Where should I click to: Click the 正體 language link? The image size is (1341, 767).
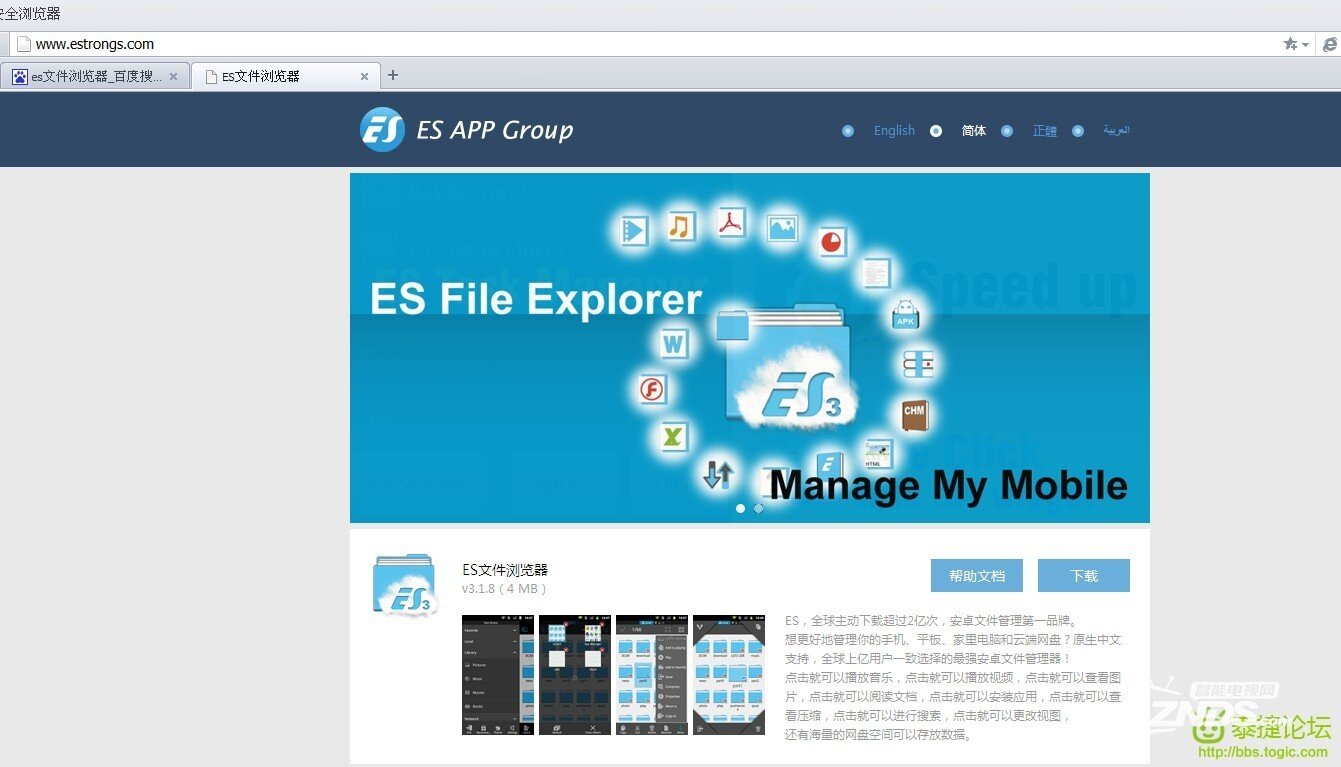coord(1045,131)
